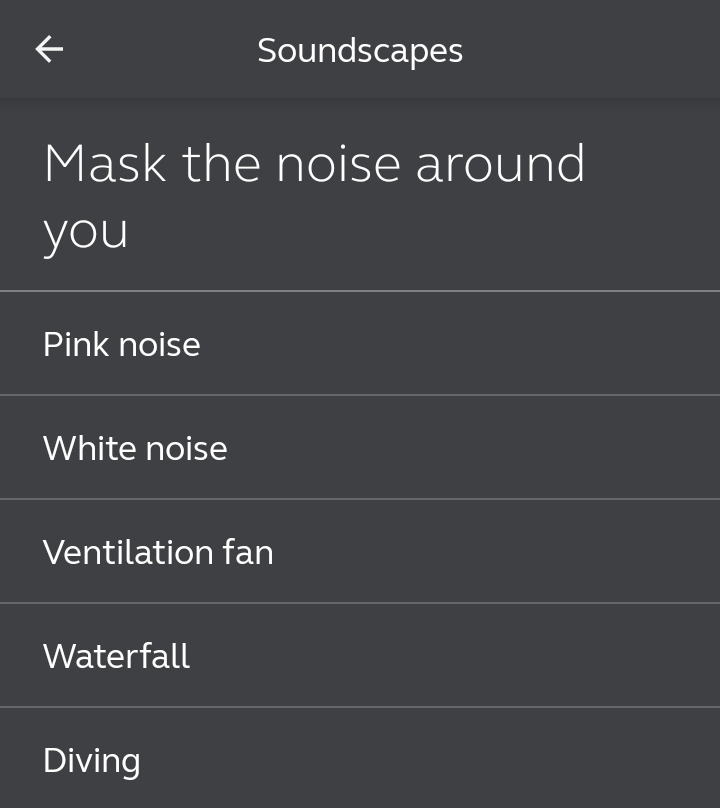
Task: Go back using the left arrow icon
Action: click(49, 49)
